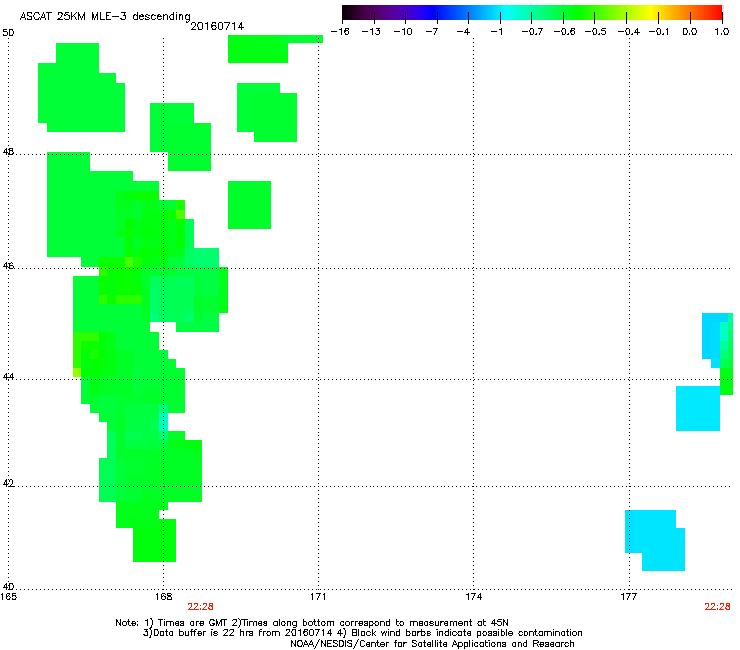Click colorbar label -0.6
The width and height of the screenshot is (740, 650).
tap(564, 32)
